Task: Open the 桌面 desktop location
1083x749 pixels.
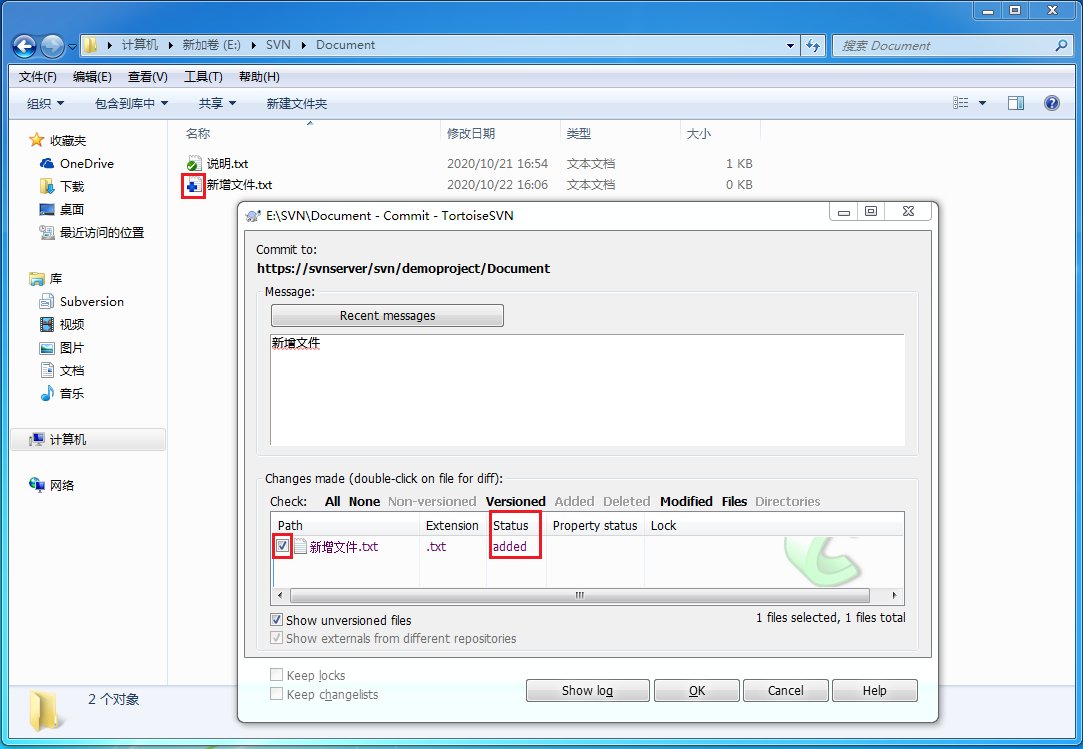Action: tap(62, 209)
